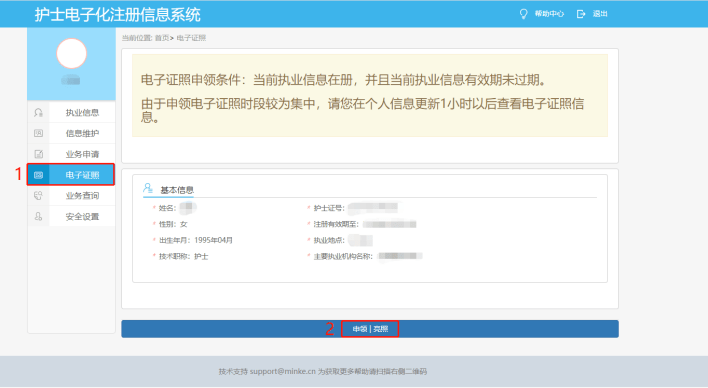Click the 基本信息 person icon
The height and width of the screenshot is (388, 708).
148,188
